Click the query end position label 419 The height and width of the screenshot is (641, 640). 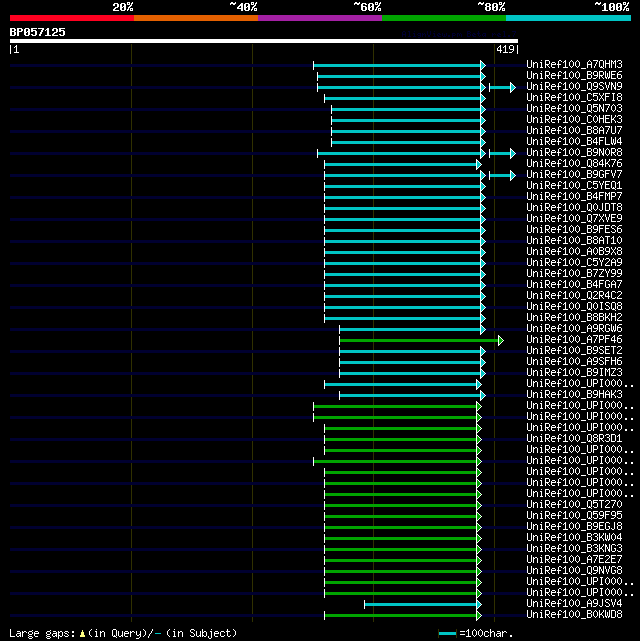[x=505, y=49]
